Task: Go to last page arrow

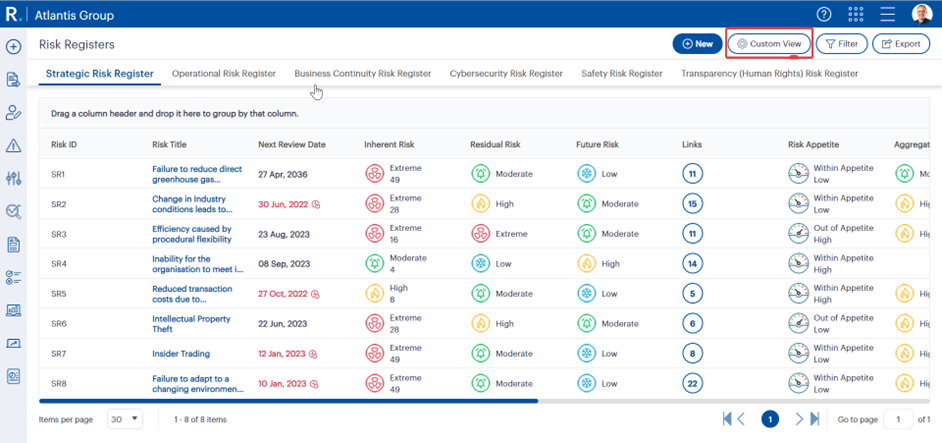Action: [815, 419]
